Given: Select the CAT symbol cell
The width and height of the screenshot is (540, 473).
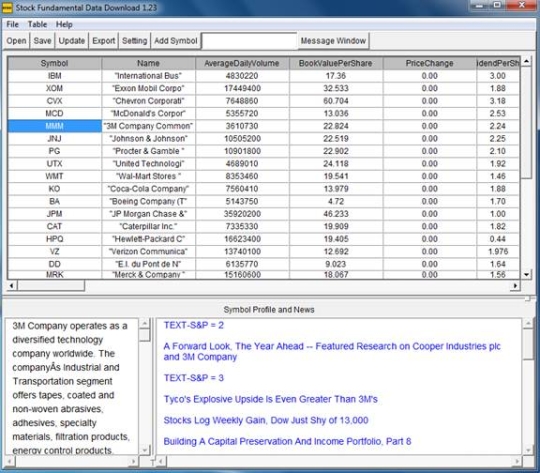Looking at the screenshot, I should click(x=54, y=226).
